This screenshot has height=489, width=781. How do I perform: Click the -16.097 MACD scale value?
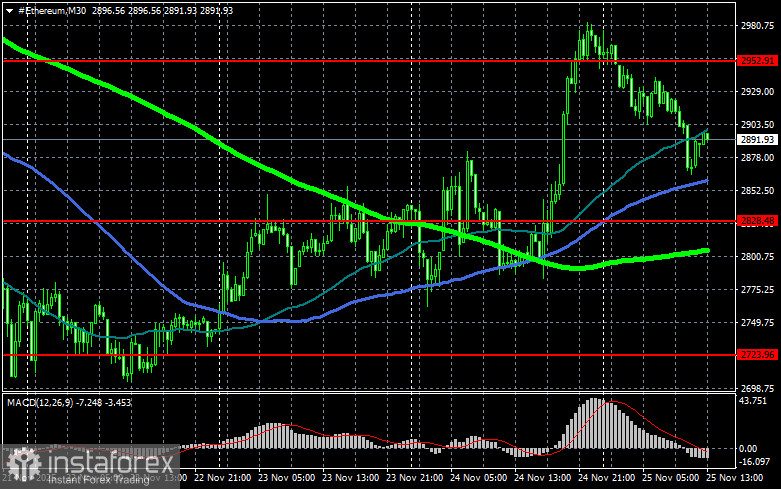755,462
